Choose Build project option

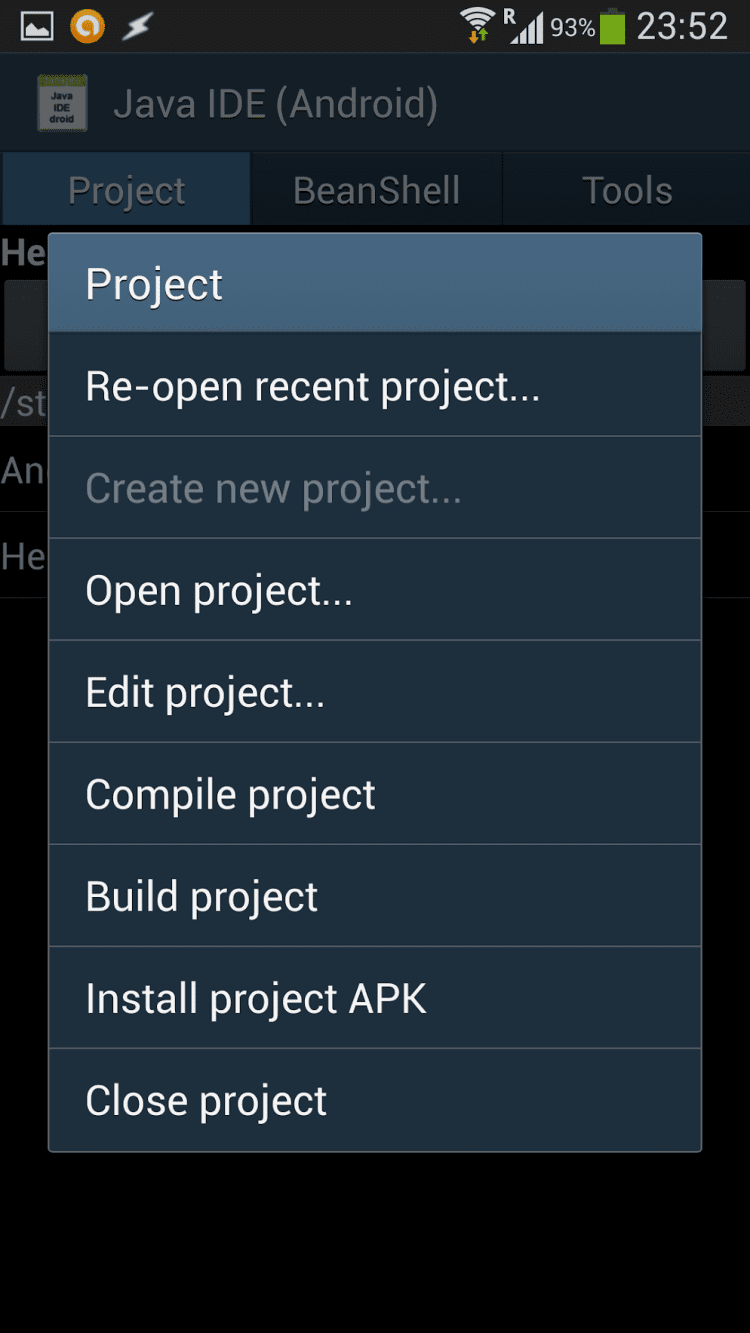point(375,896)
